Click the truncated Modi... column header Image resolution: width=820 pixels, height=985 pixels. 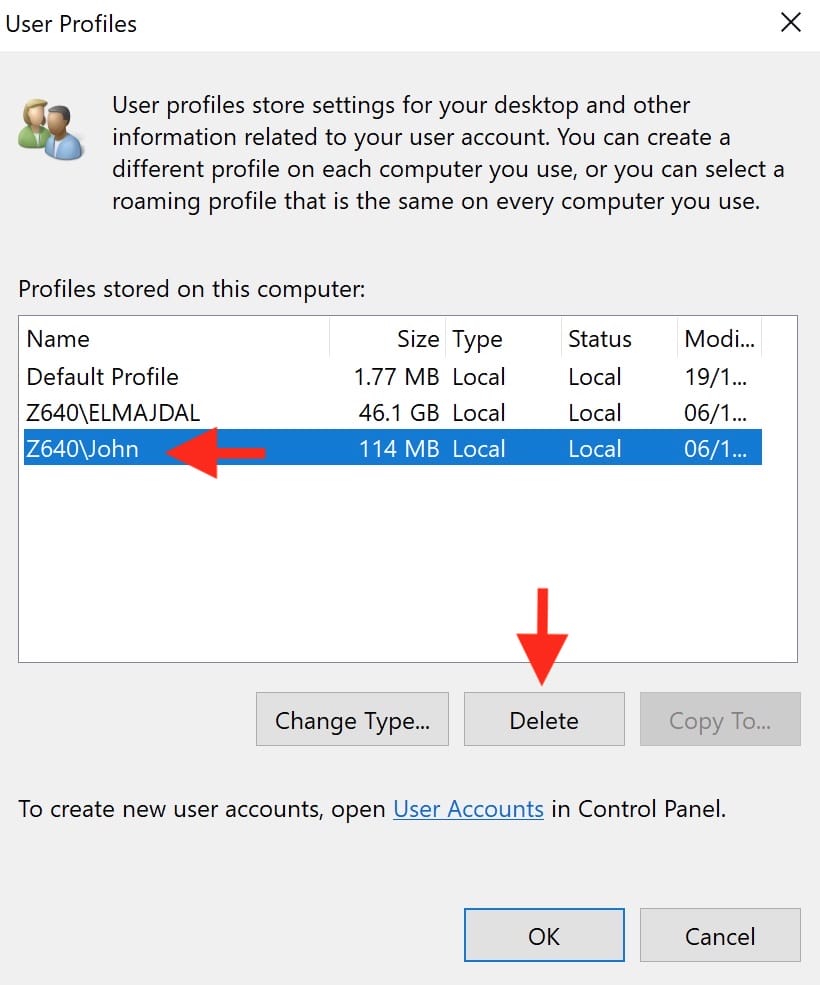(719, 339)
